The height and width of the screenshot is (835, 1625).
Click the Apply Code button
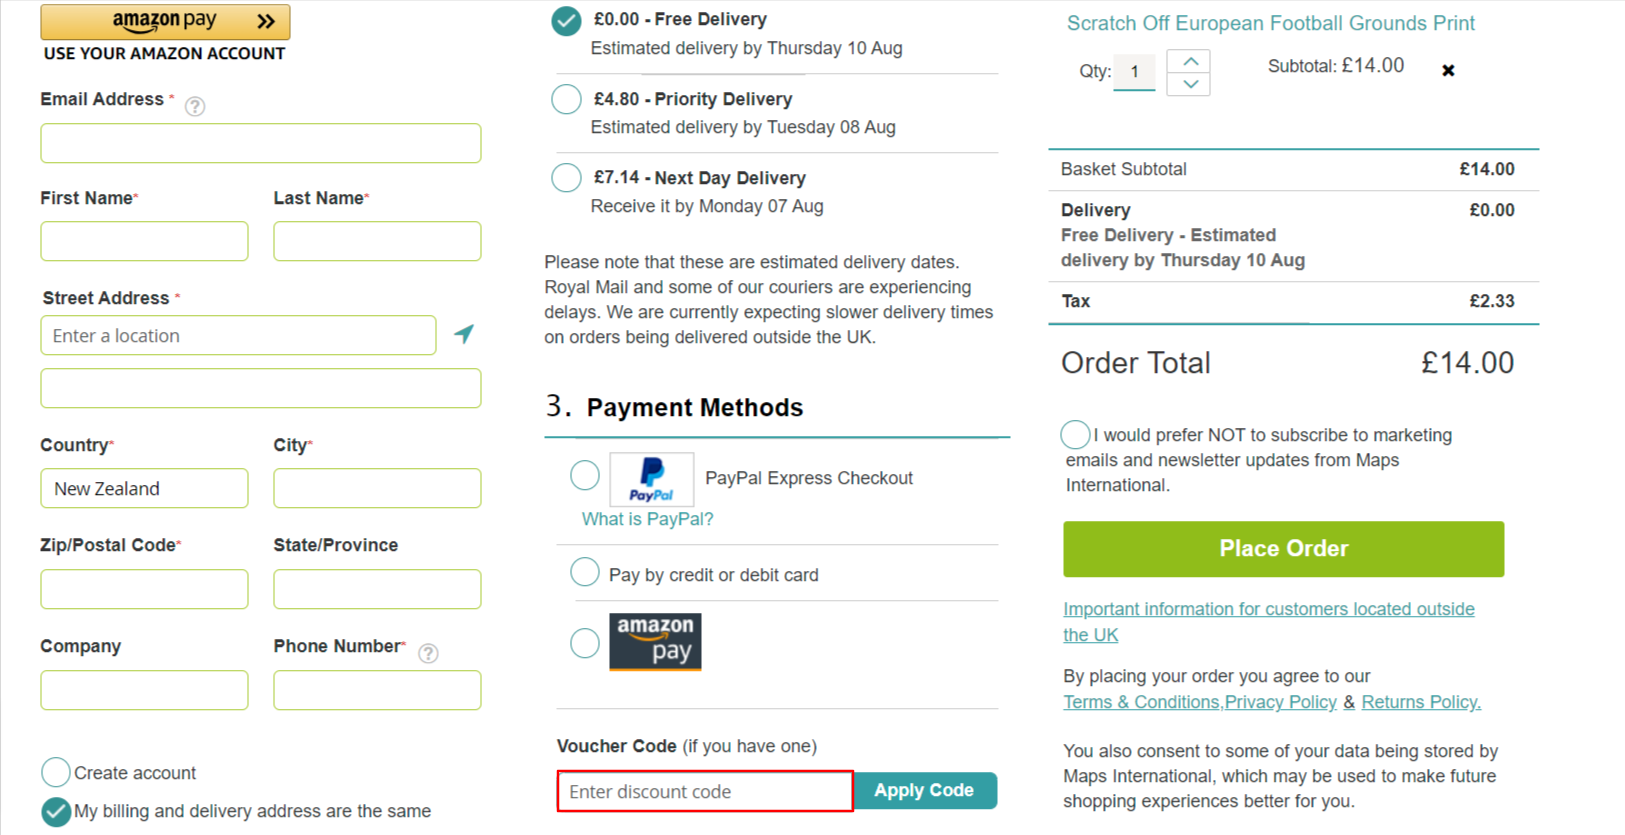pyautogui.click(x=924, y=790)
